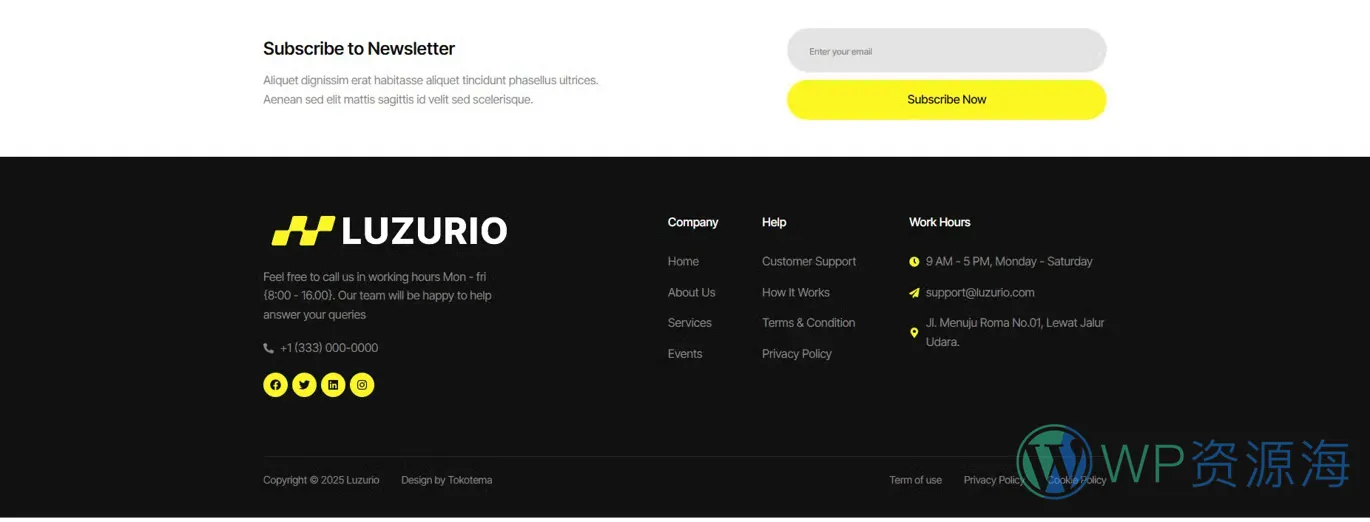The height and width of the screenshot is (522, 1370).
Task: Click the location pin address icon
Action: pos(914,333)
